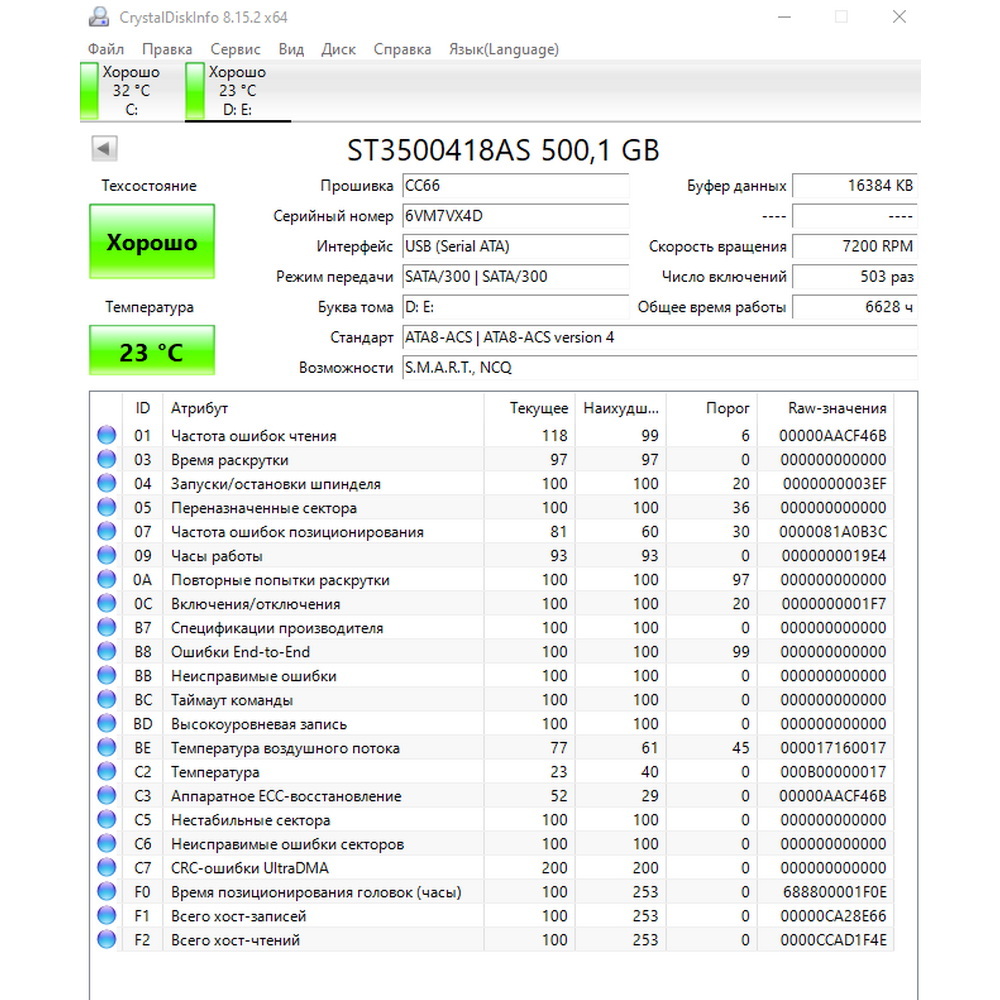Open the Сервис menu
Screen dimensions: 1000x1000
point(235,49)
